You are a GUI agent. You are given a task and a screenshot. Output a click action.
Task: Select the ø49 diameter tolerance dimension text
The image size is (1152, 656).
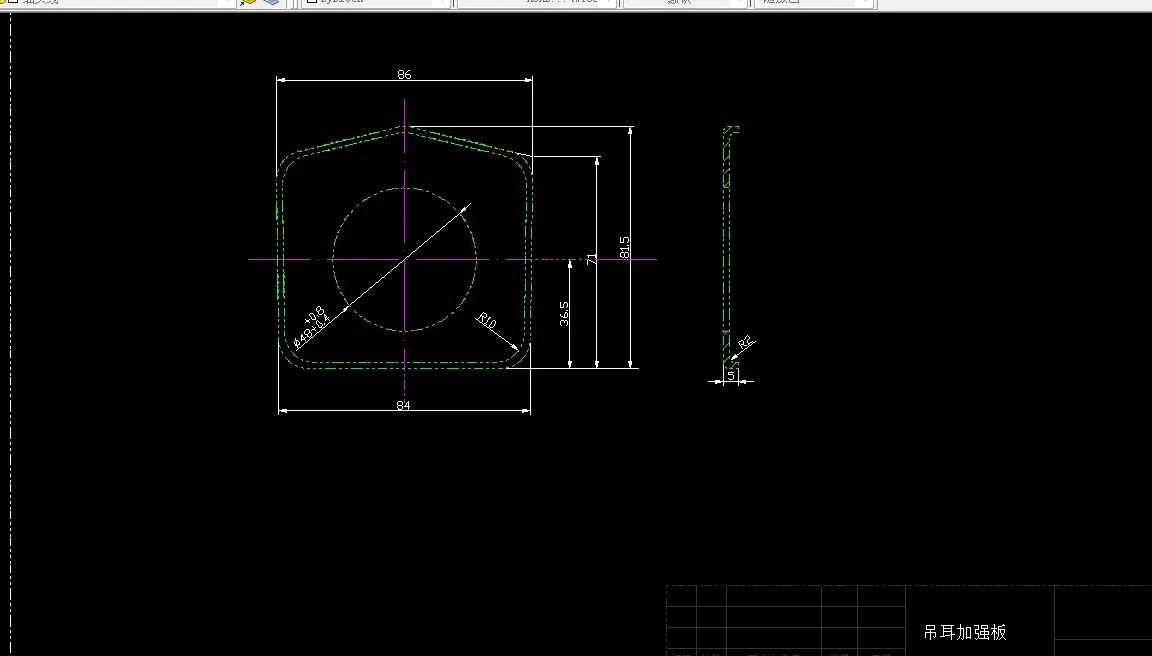[312, 326]
